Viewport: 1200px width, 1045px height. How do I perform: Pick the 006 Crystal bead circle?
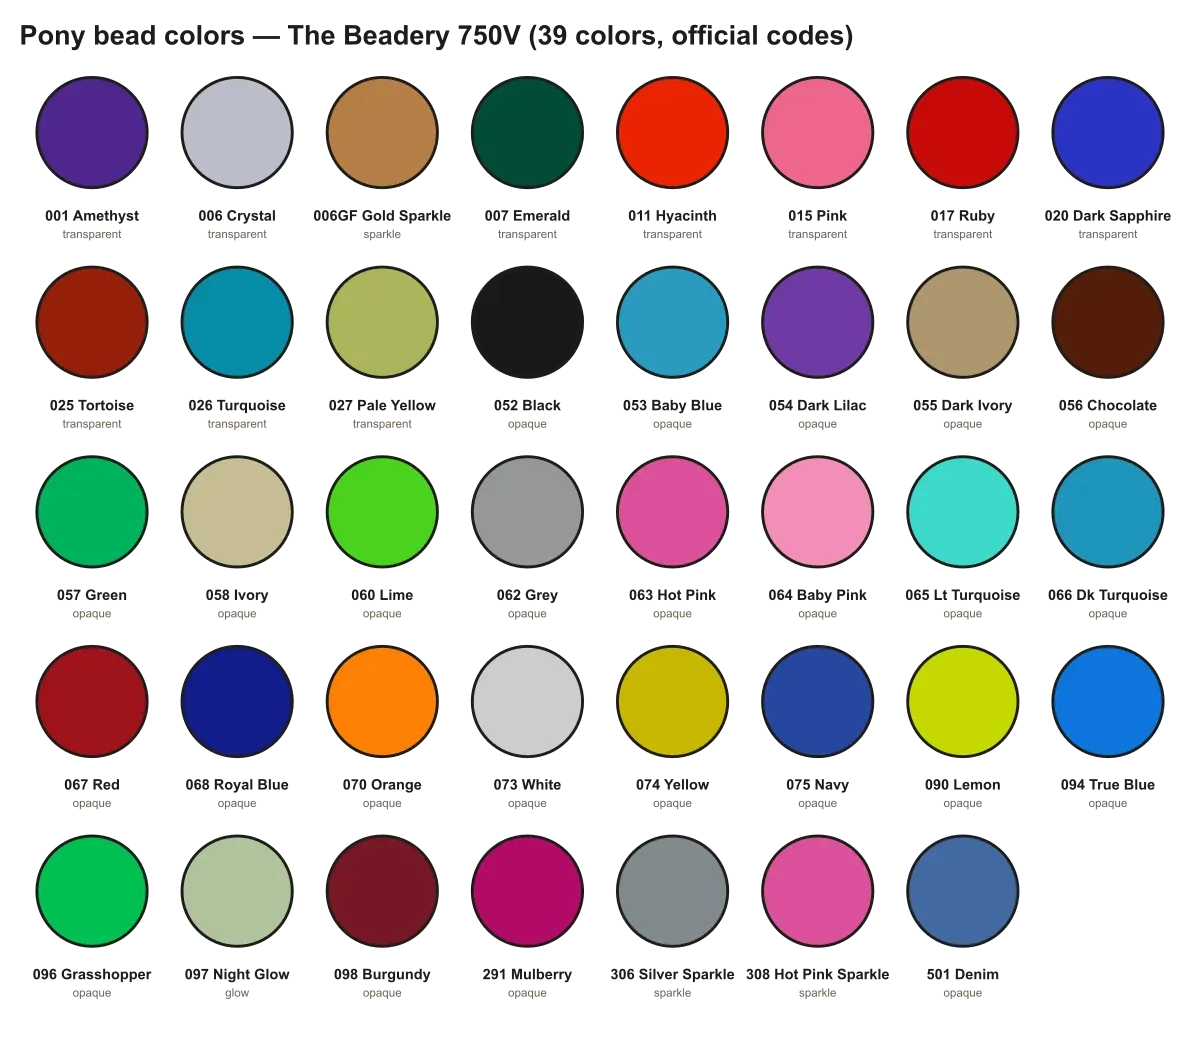click(x=237, y=133)
